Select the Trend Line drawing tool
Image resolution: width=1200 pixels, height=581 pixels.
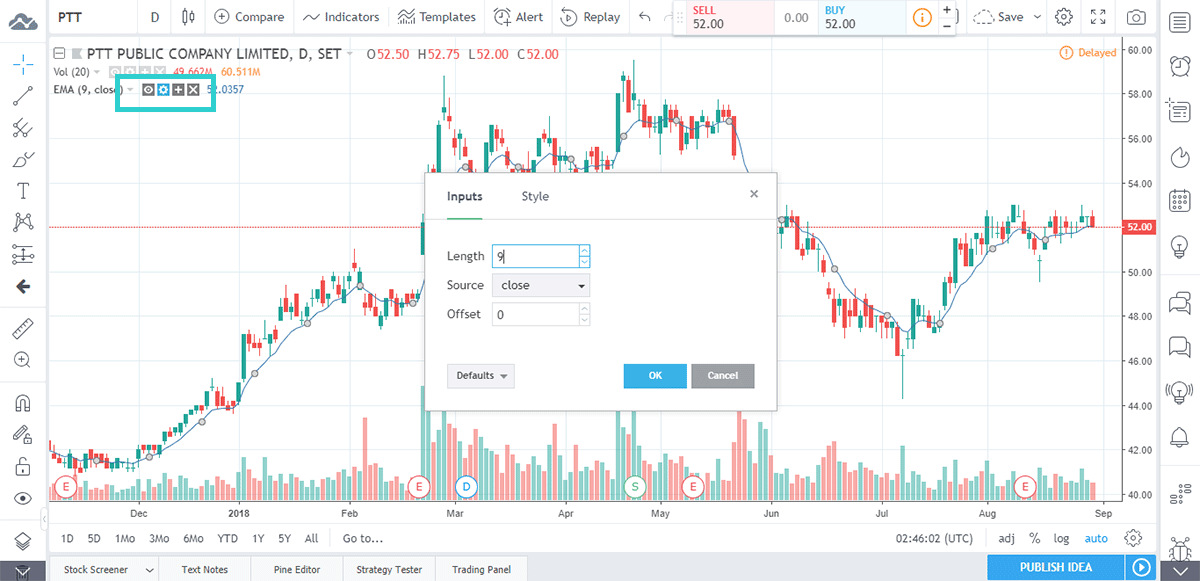(22, 95)
